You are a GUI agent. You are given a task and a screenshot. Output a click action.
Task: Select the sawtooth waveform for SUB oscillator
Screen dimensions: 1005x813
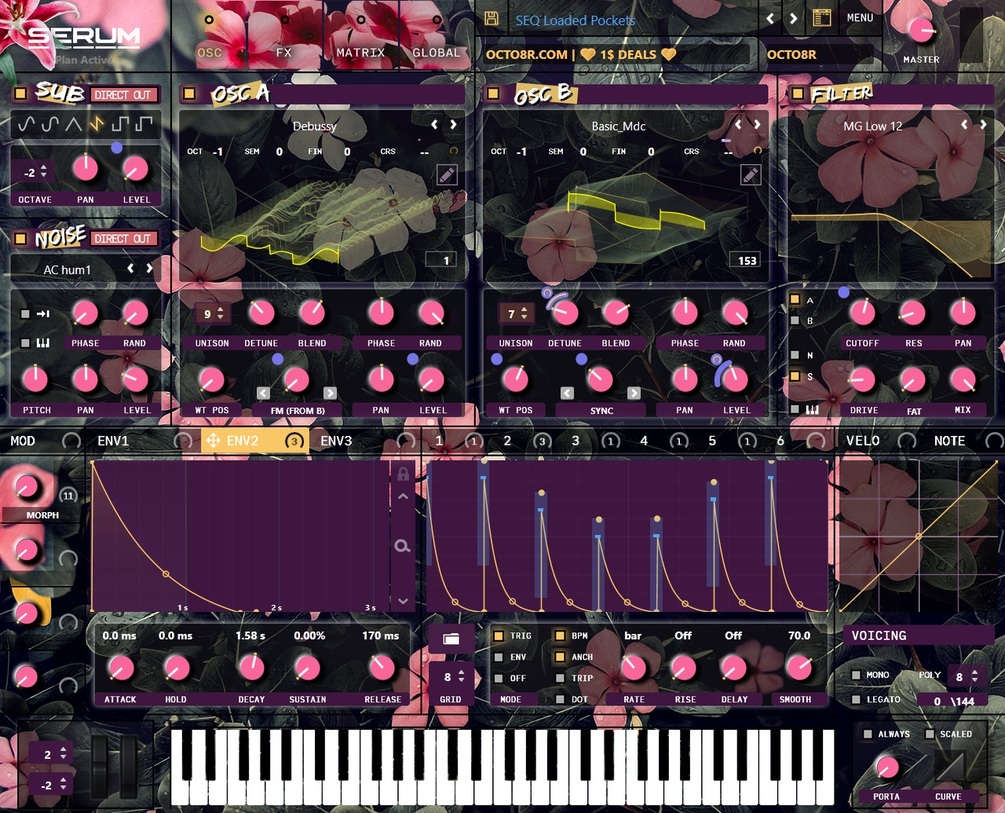click(97, 124)
